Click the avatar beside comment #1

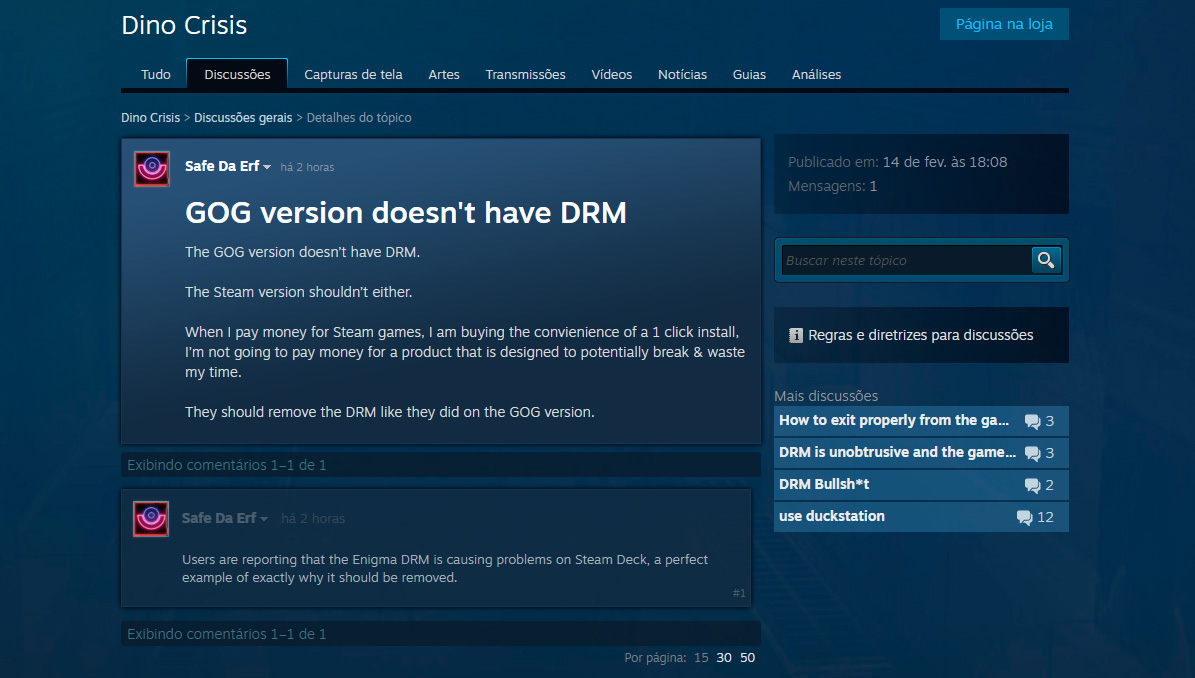[x=151, y=519]
